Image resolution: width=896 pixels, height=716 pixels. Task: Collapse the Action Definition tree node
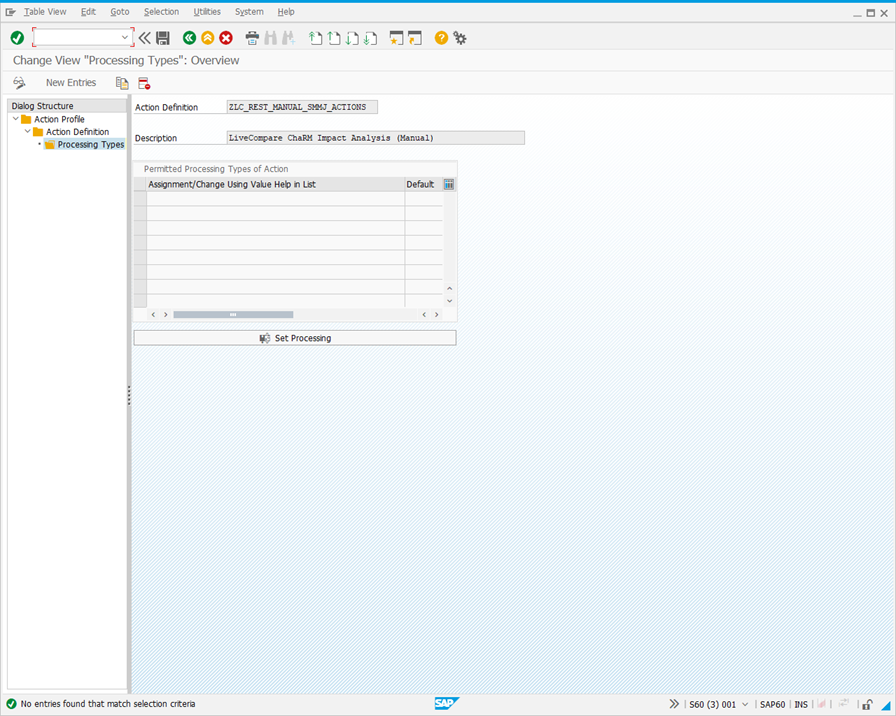coord(27,131)
